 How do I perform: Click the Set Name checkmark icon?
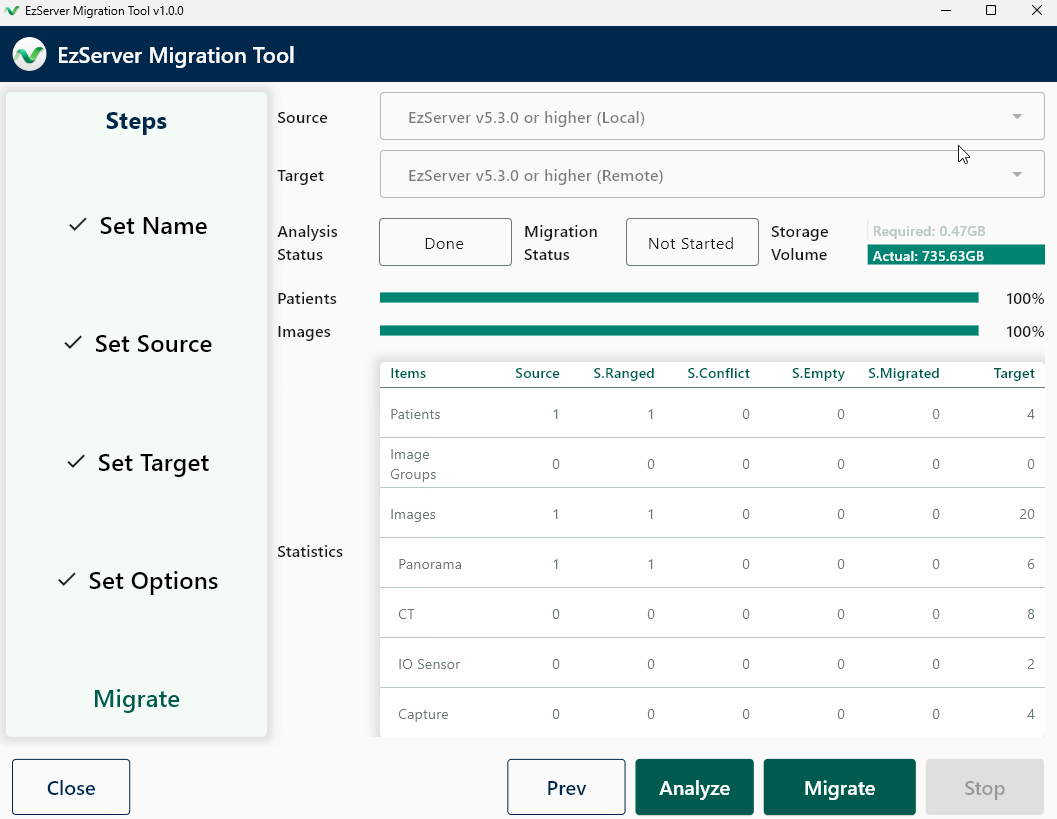78,224
